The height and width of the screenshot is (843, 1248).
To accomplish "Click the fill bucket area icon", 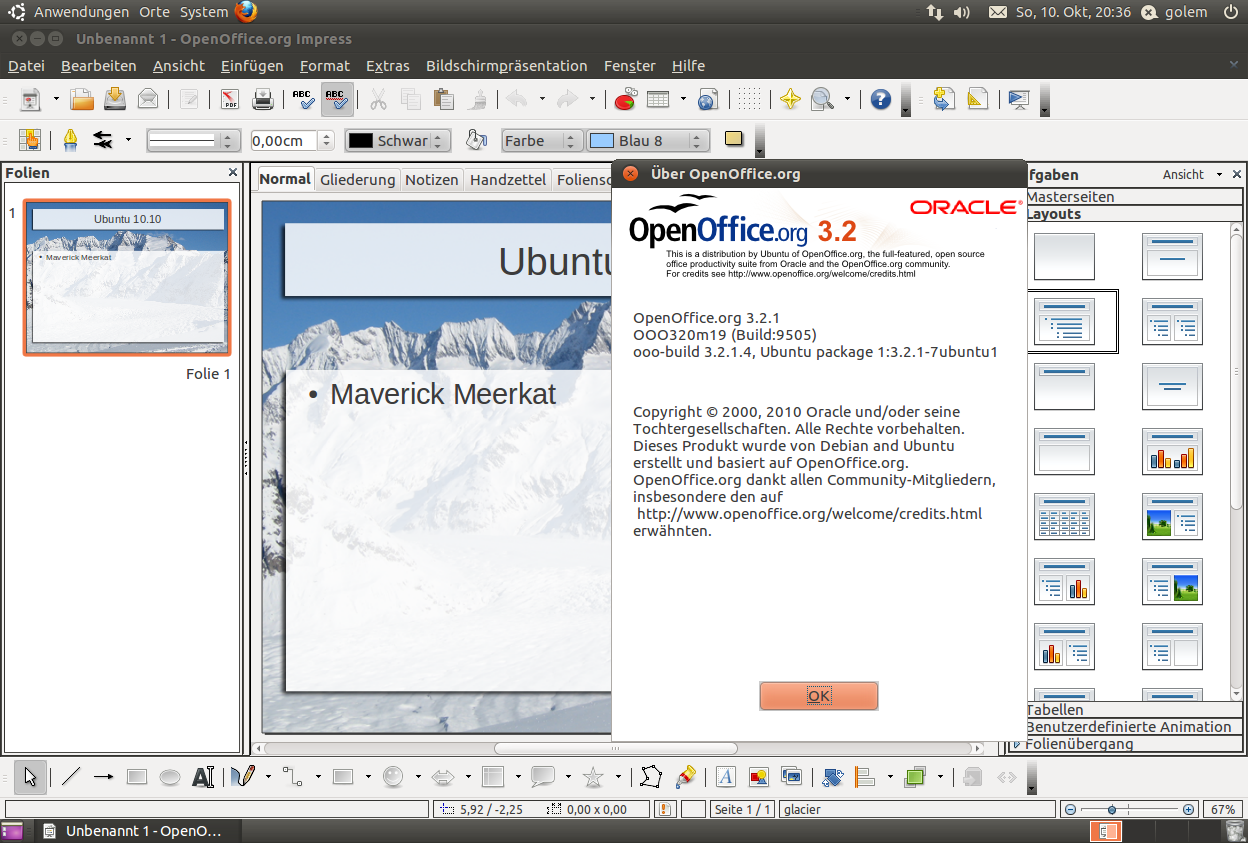I will pyautogui.click(x=476, y=140).
